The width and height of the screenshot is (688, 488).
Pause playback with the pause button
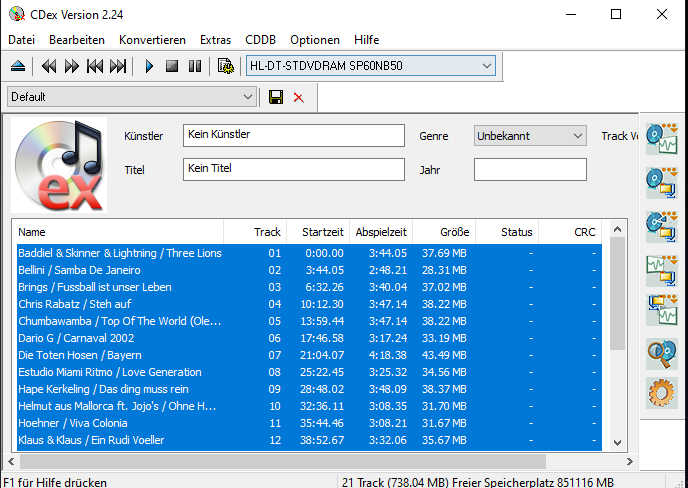pos(194,66)
